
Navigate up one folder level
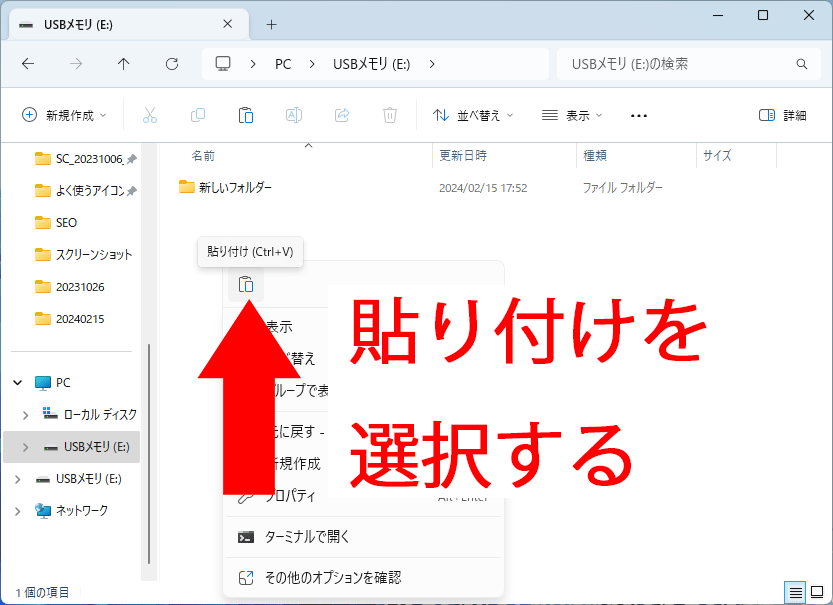tap(124, 64)
